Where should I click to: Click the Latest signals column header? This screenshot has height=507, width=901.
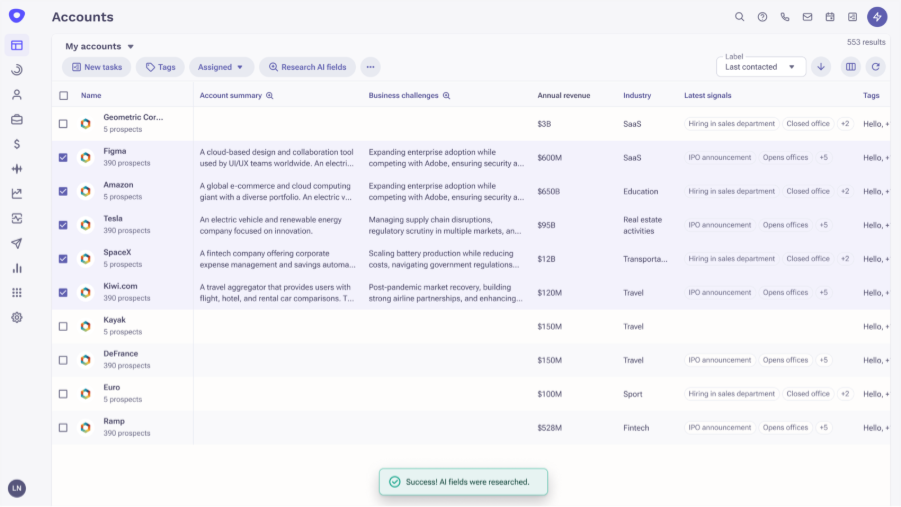click(x=707, y=95)
